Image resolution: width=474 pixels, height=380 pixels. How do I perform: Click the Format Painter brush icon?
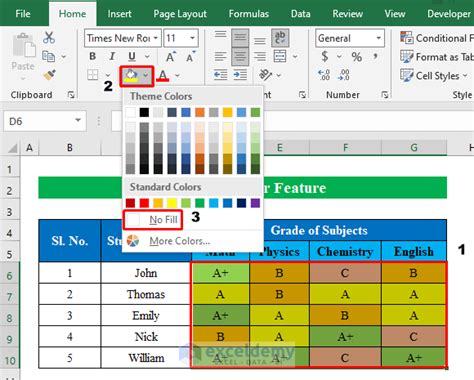(x=50, y=75)
